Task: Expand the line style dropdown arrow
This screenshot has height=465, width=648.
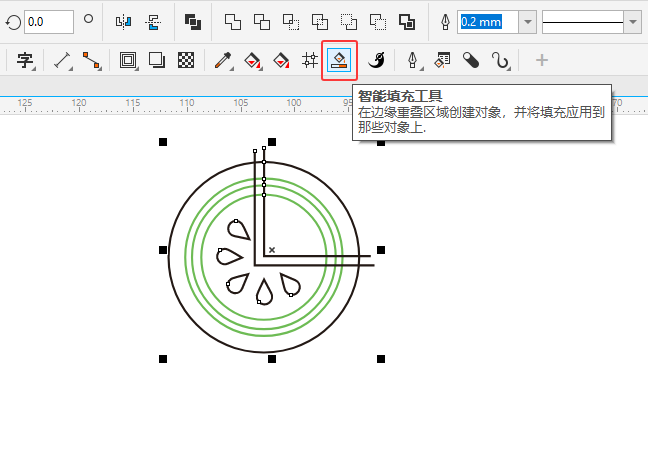Action: click(x=633, y=22)
